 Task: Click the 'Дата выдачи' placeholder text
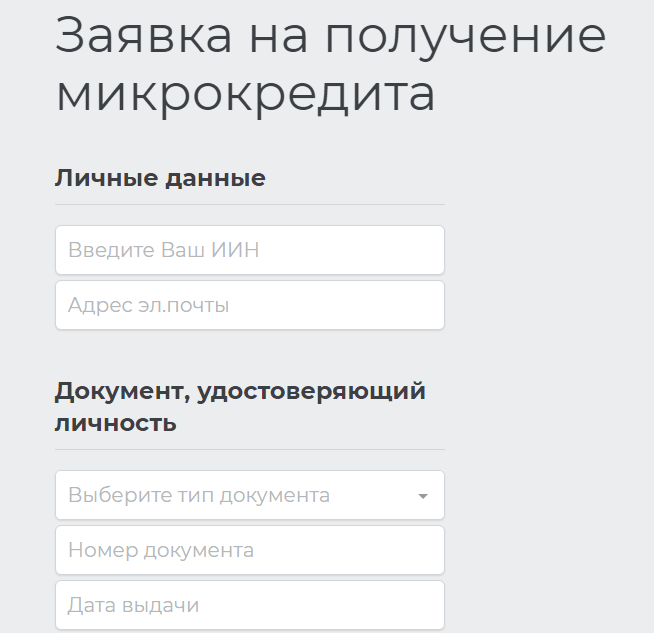(133, 605)
